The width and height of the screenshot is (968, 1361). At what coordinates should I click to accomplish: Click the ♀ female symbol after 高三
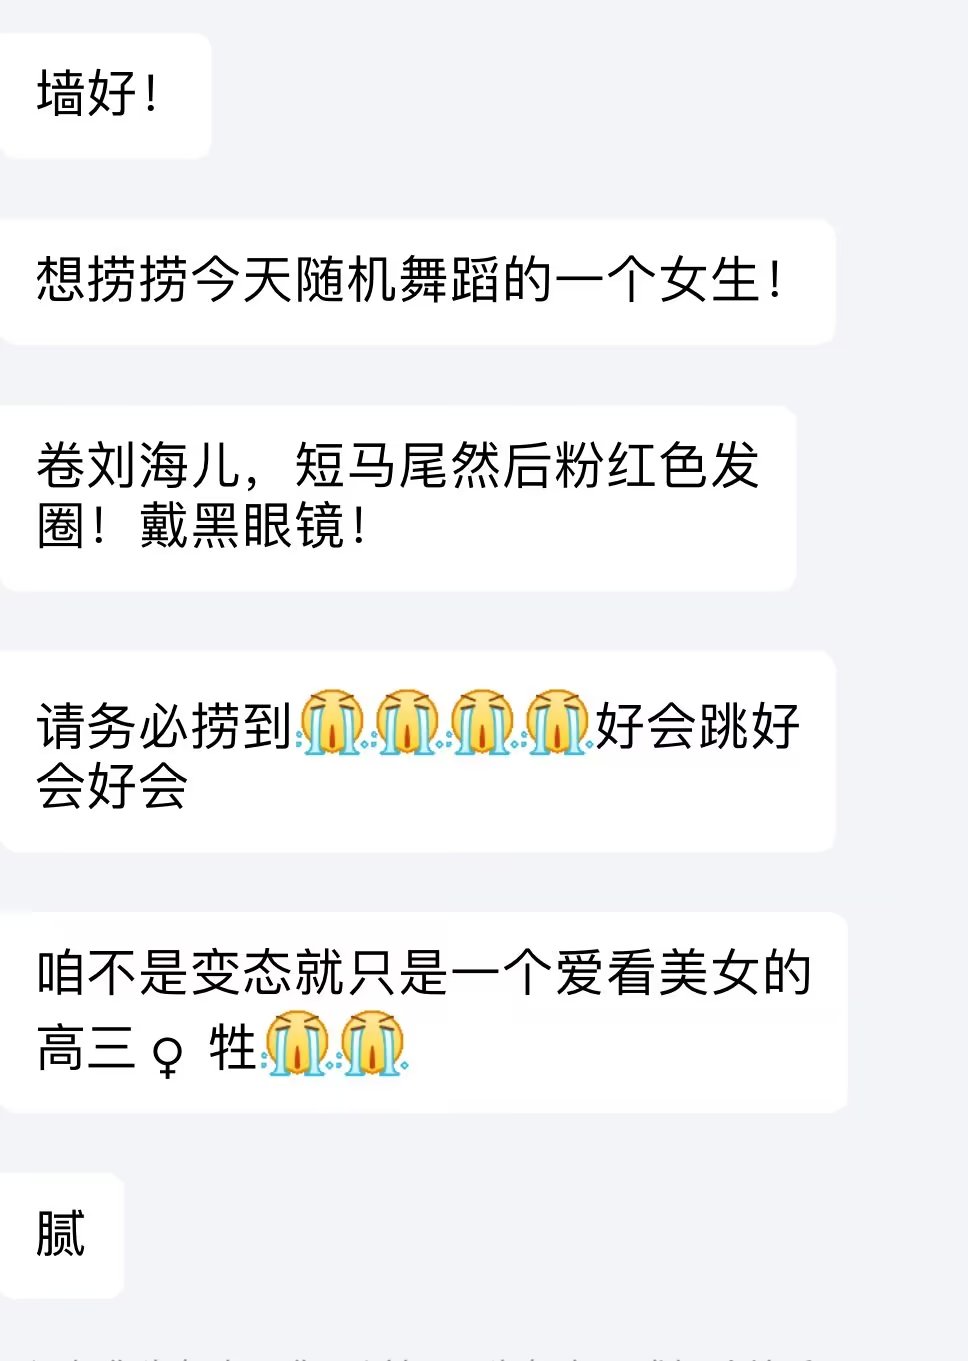[x=168, y=1053]
